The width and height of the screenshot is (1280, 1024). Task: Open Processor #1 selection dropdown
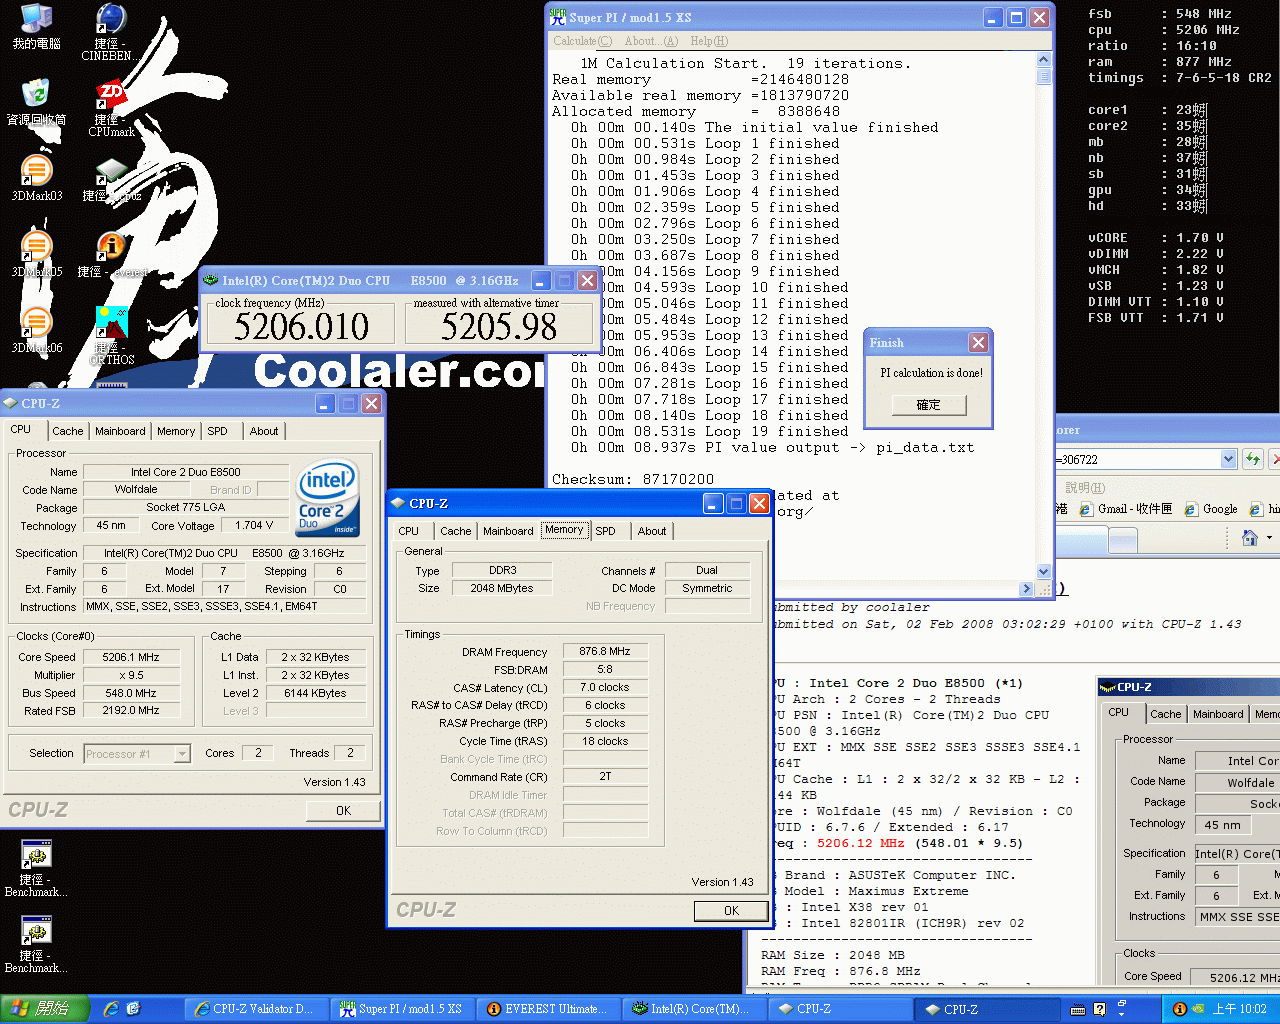coord(182,754)
